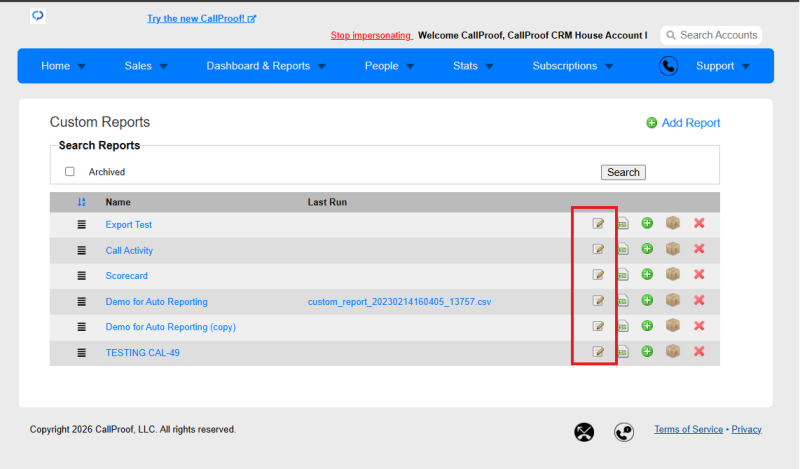Click the green plus icon on Scorecard row
This screenshot has width=800, height=469.
(647, 274)
